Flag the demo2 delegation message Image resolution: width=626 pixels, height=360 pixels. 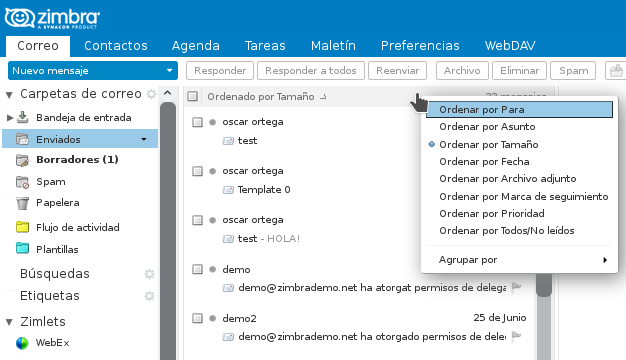click(x=517, y=336)
